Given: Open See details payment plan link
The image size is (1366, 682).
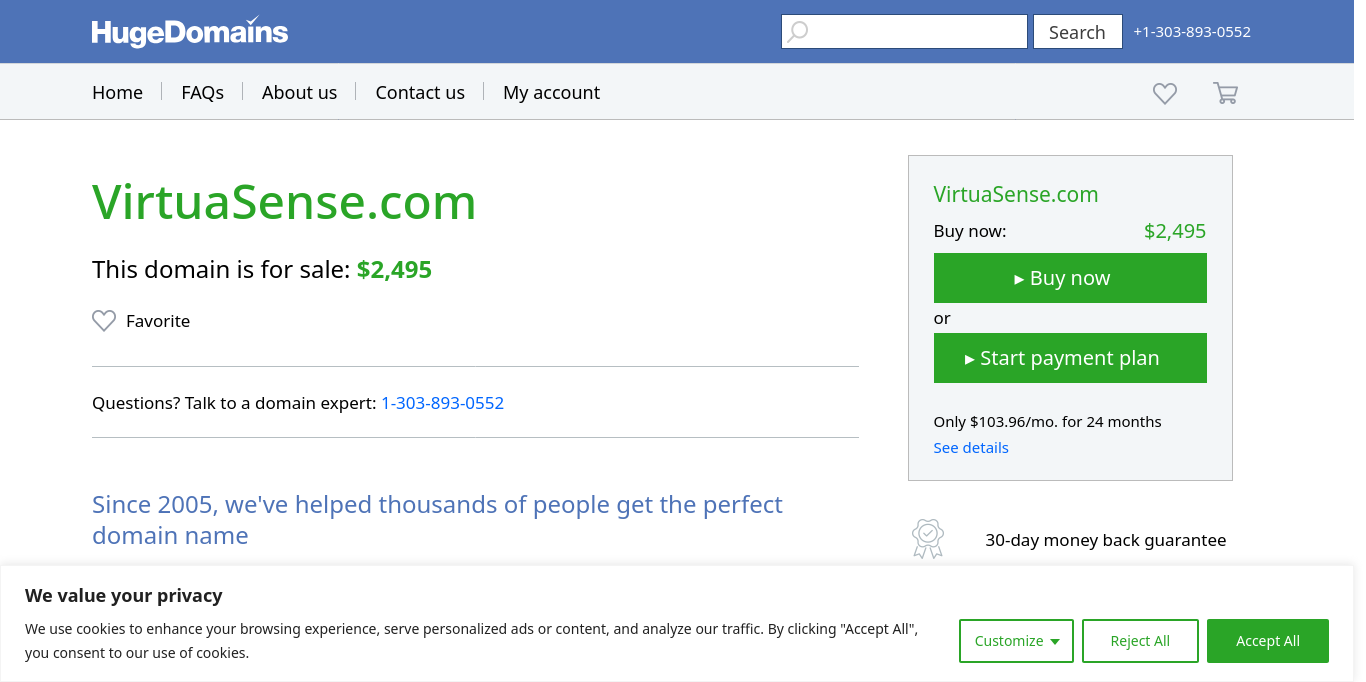Looking at the screenshot, I should (x=971, y=448).
